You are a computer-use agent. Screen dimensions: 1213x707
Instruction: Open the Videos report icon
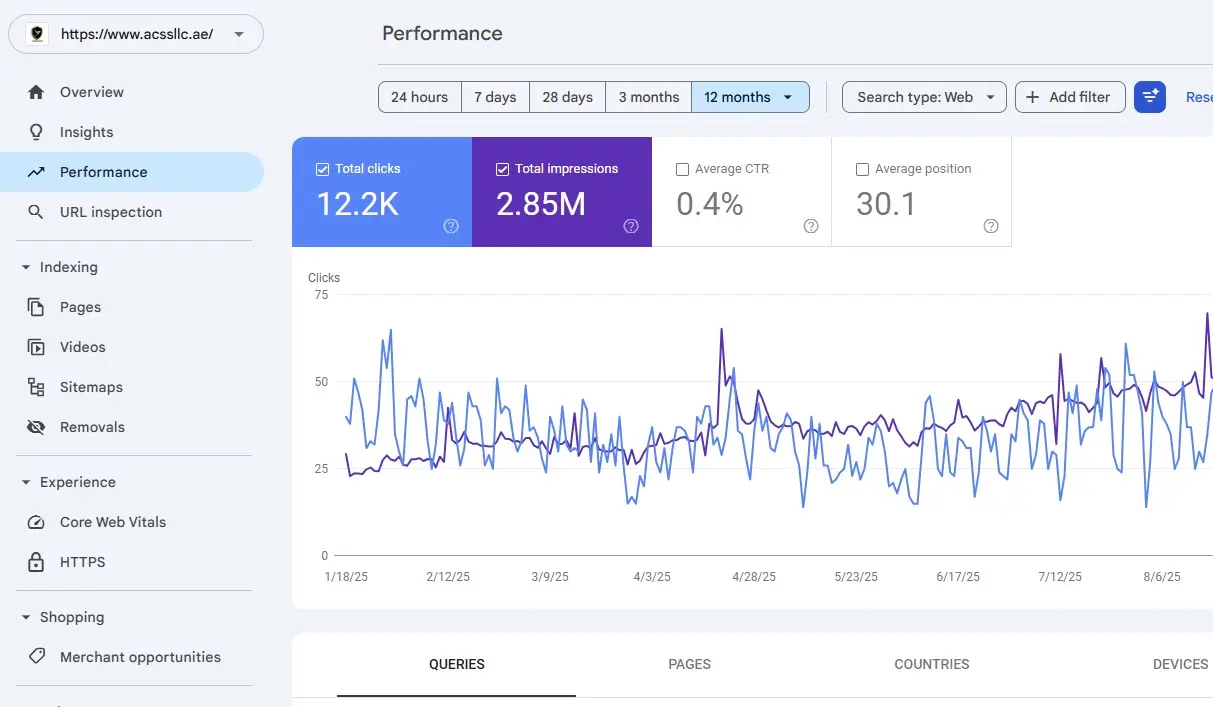36,347
